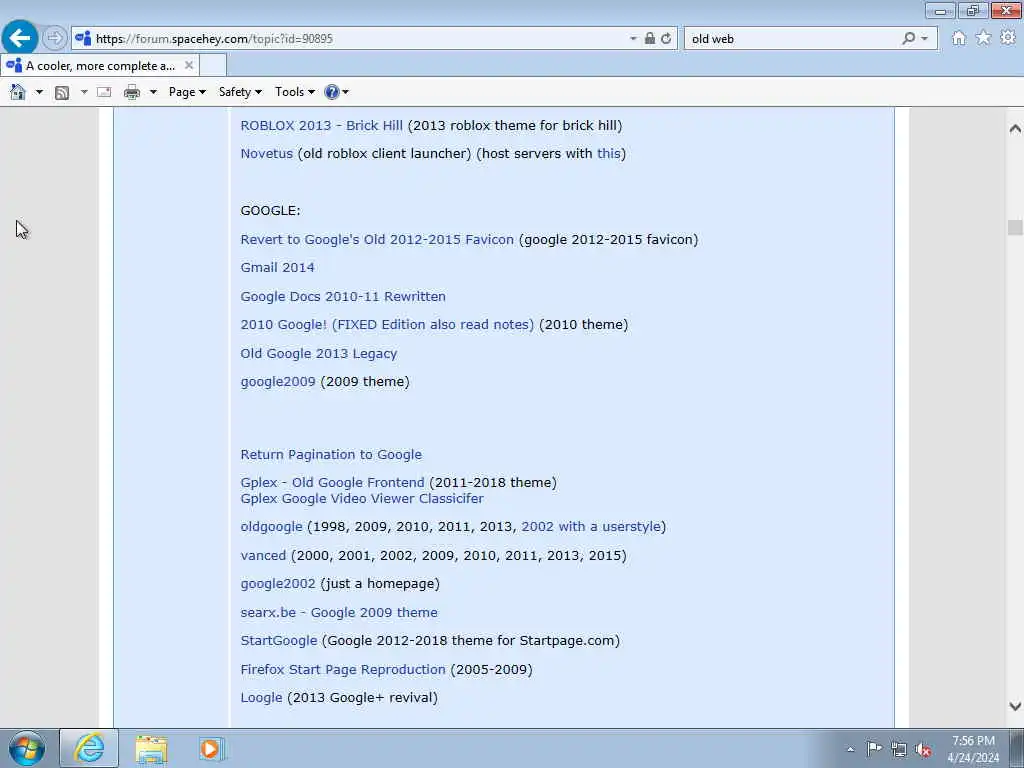Click the security lock icon in address bar
1024x768 pixels.
[x=650, y=39]
